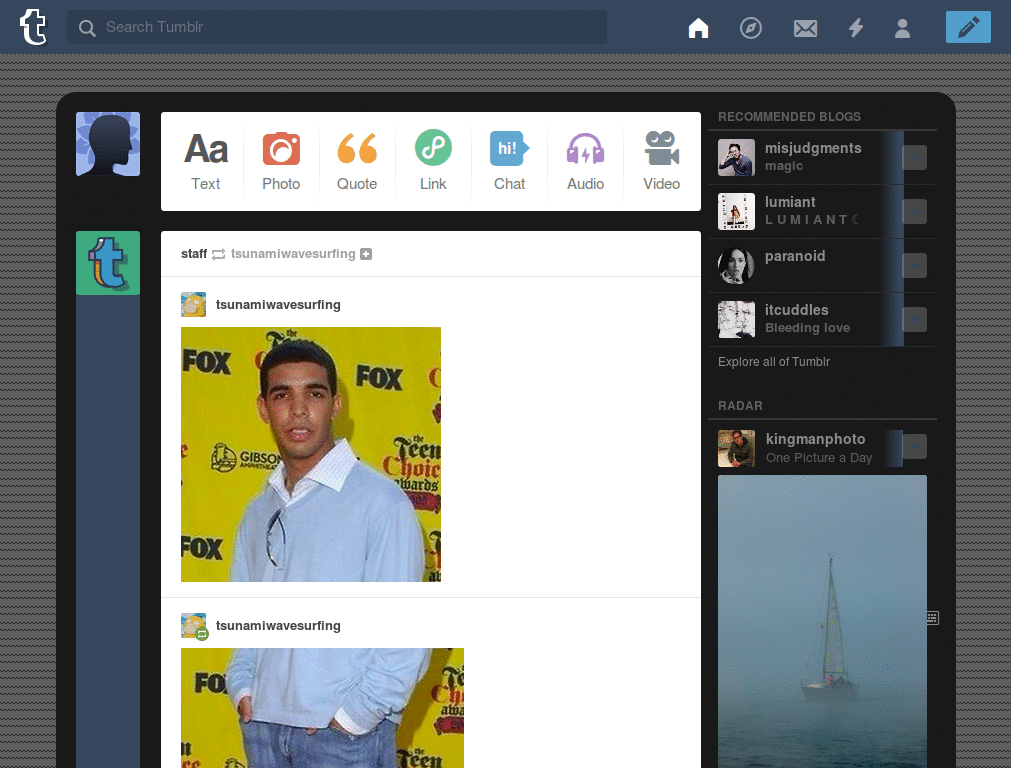Follow lumiant with the plus button
Image resolution: width=1024 pixels, height=768 pixels.
(x=914, y=212)
